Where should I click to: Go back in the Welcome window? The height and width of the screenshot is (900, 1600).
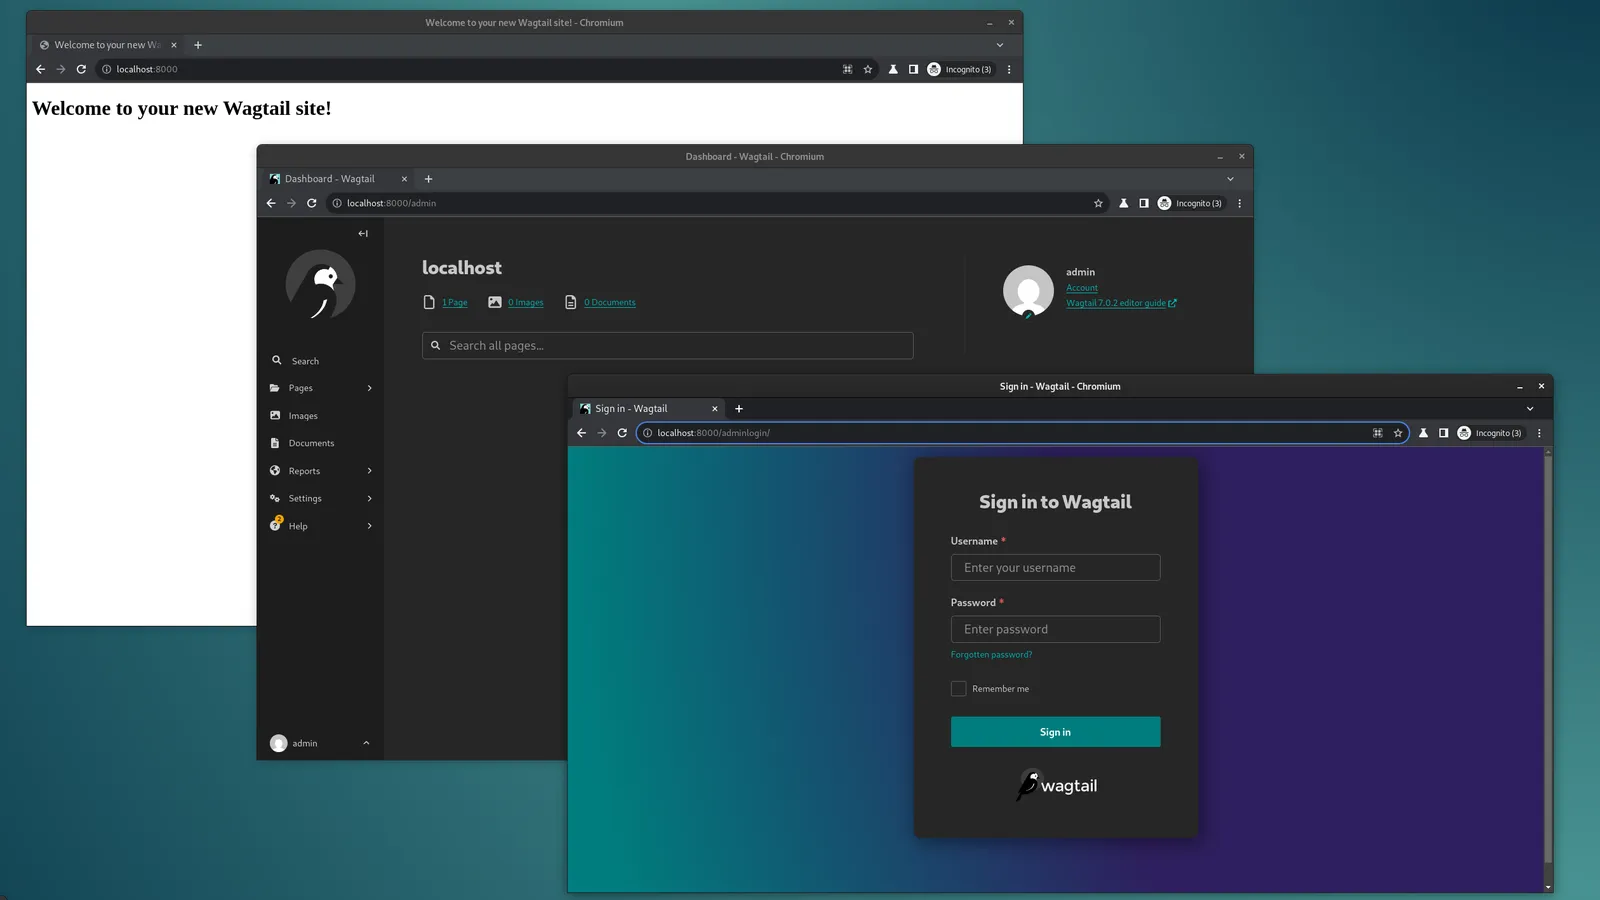click(40, 69)
